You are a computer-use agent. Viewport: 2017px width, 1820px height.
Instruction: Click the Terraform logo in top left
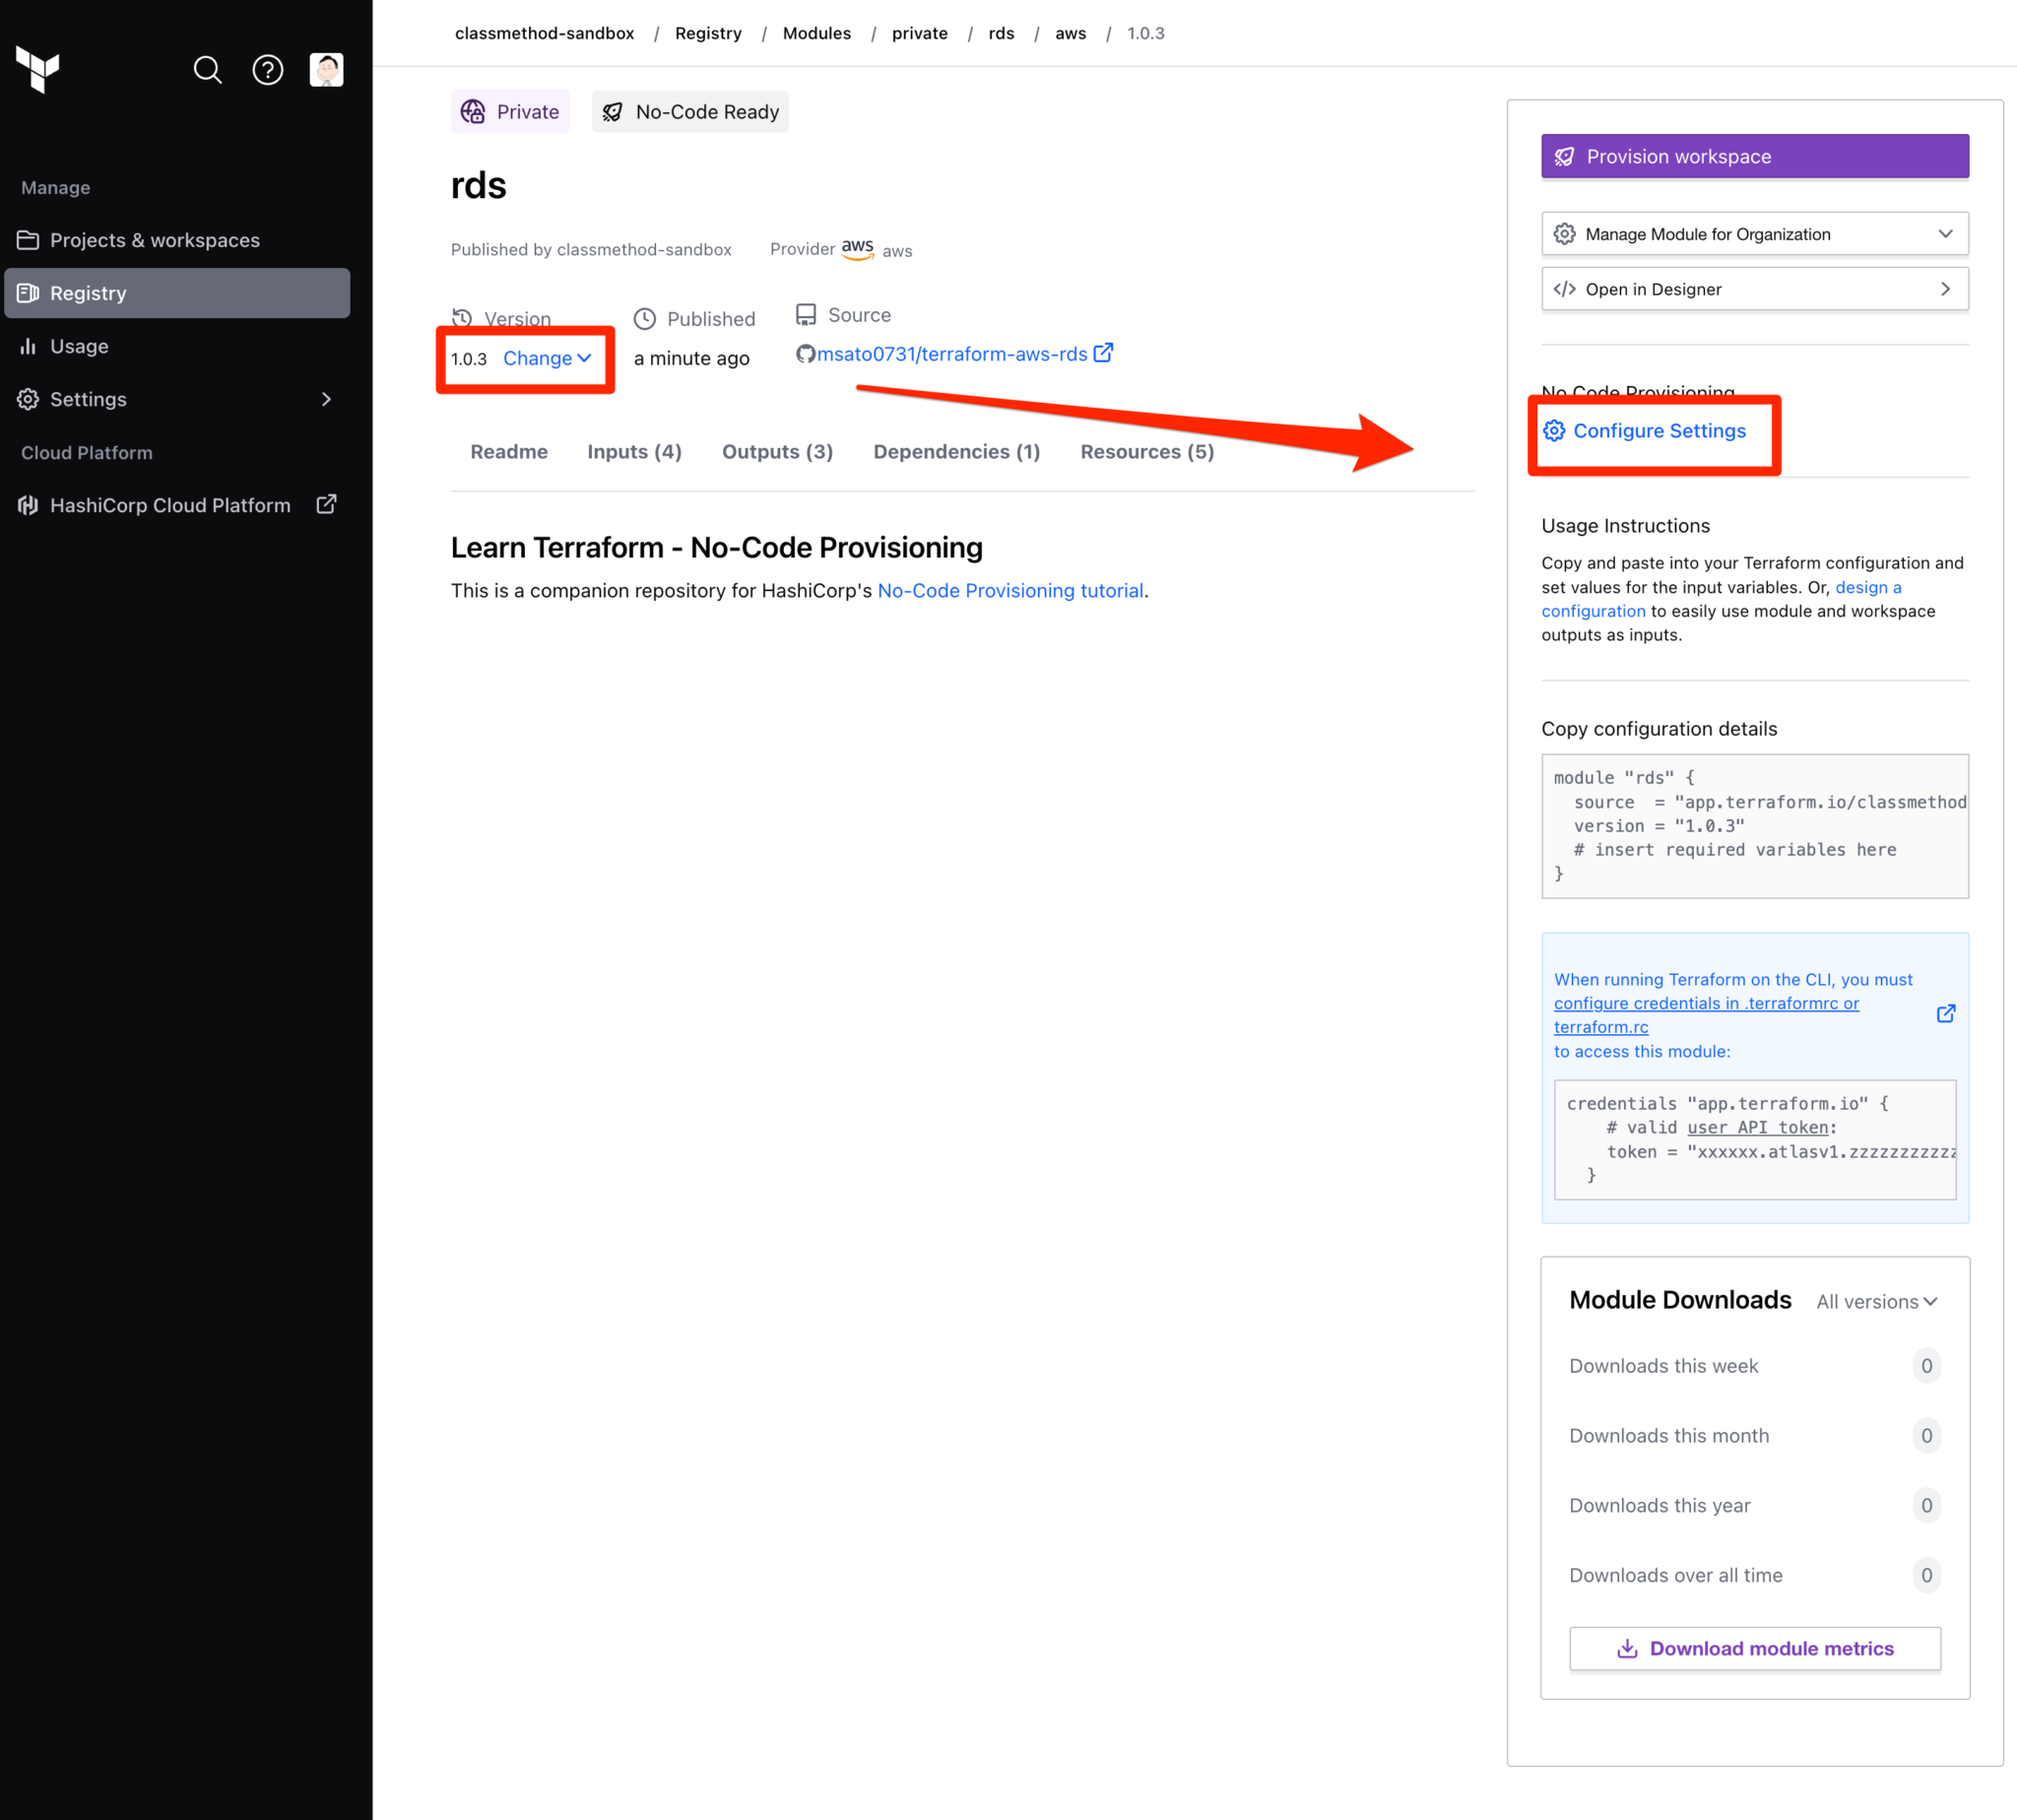point(38,71)
